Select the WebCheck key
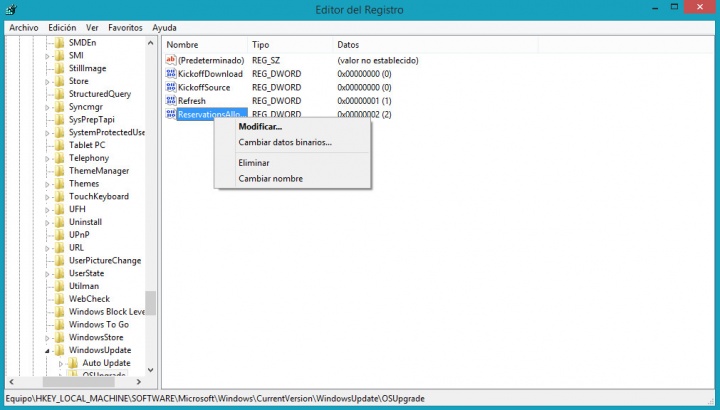Viewport: 720px width, 410px height. pyautogui.click(x=89, y=299)
